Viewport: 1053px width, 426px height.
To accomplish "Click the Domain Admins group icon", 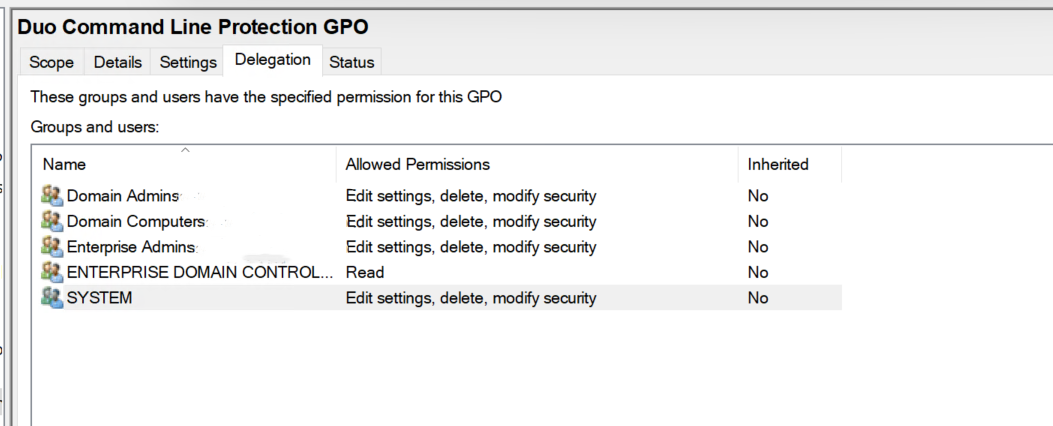I will coord(52,195).
